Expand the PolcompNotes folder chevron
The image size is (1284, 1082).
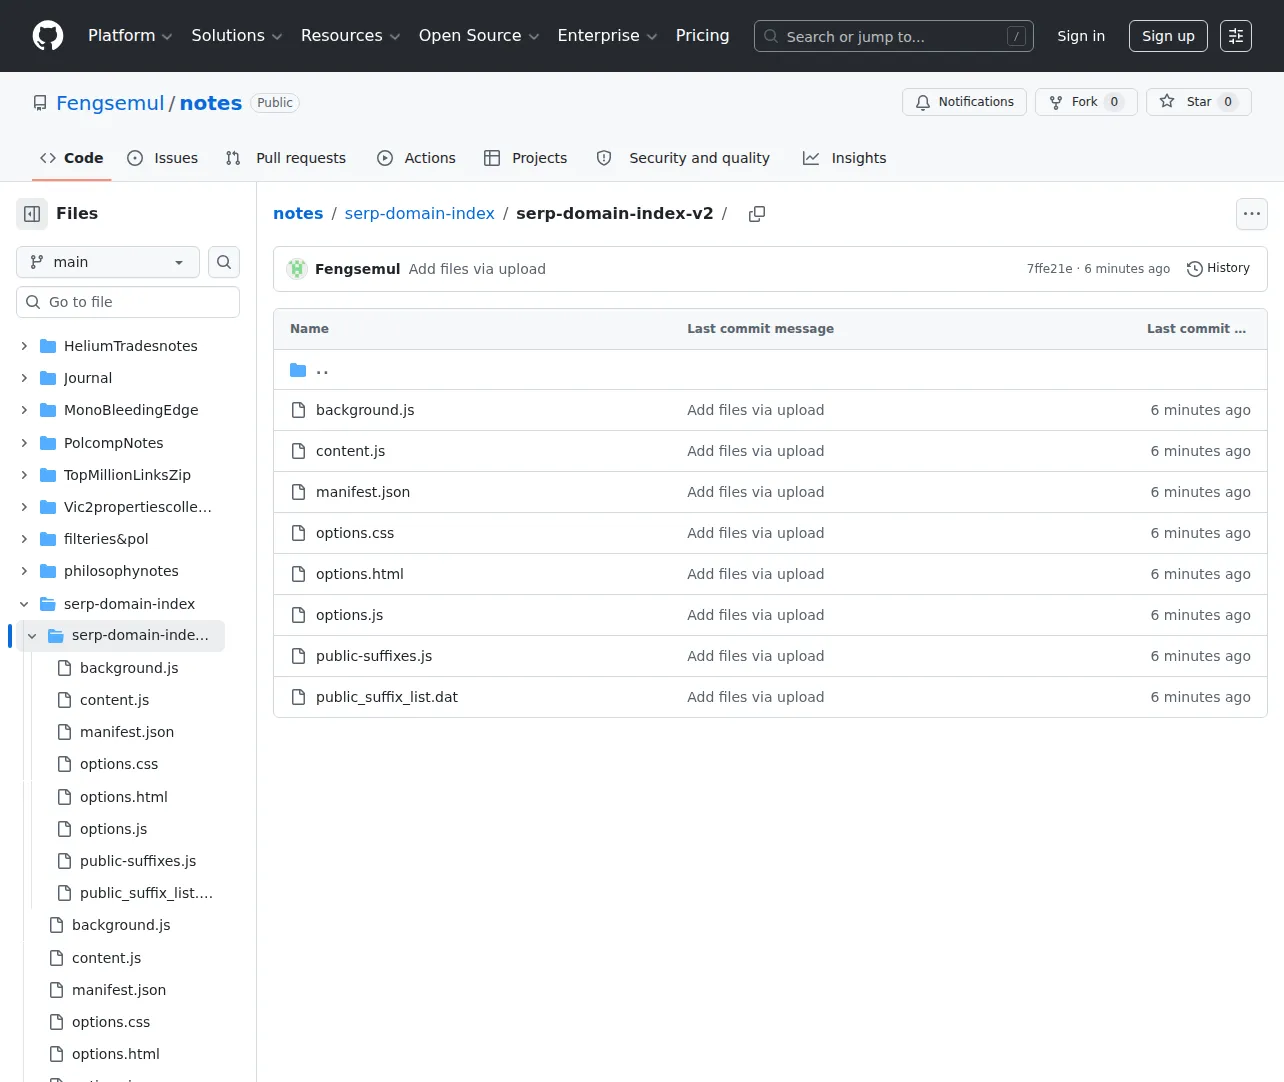point(24,443)
